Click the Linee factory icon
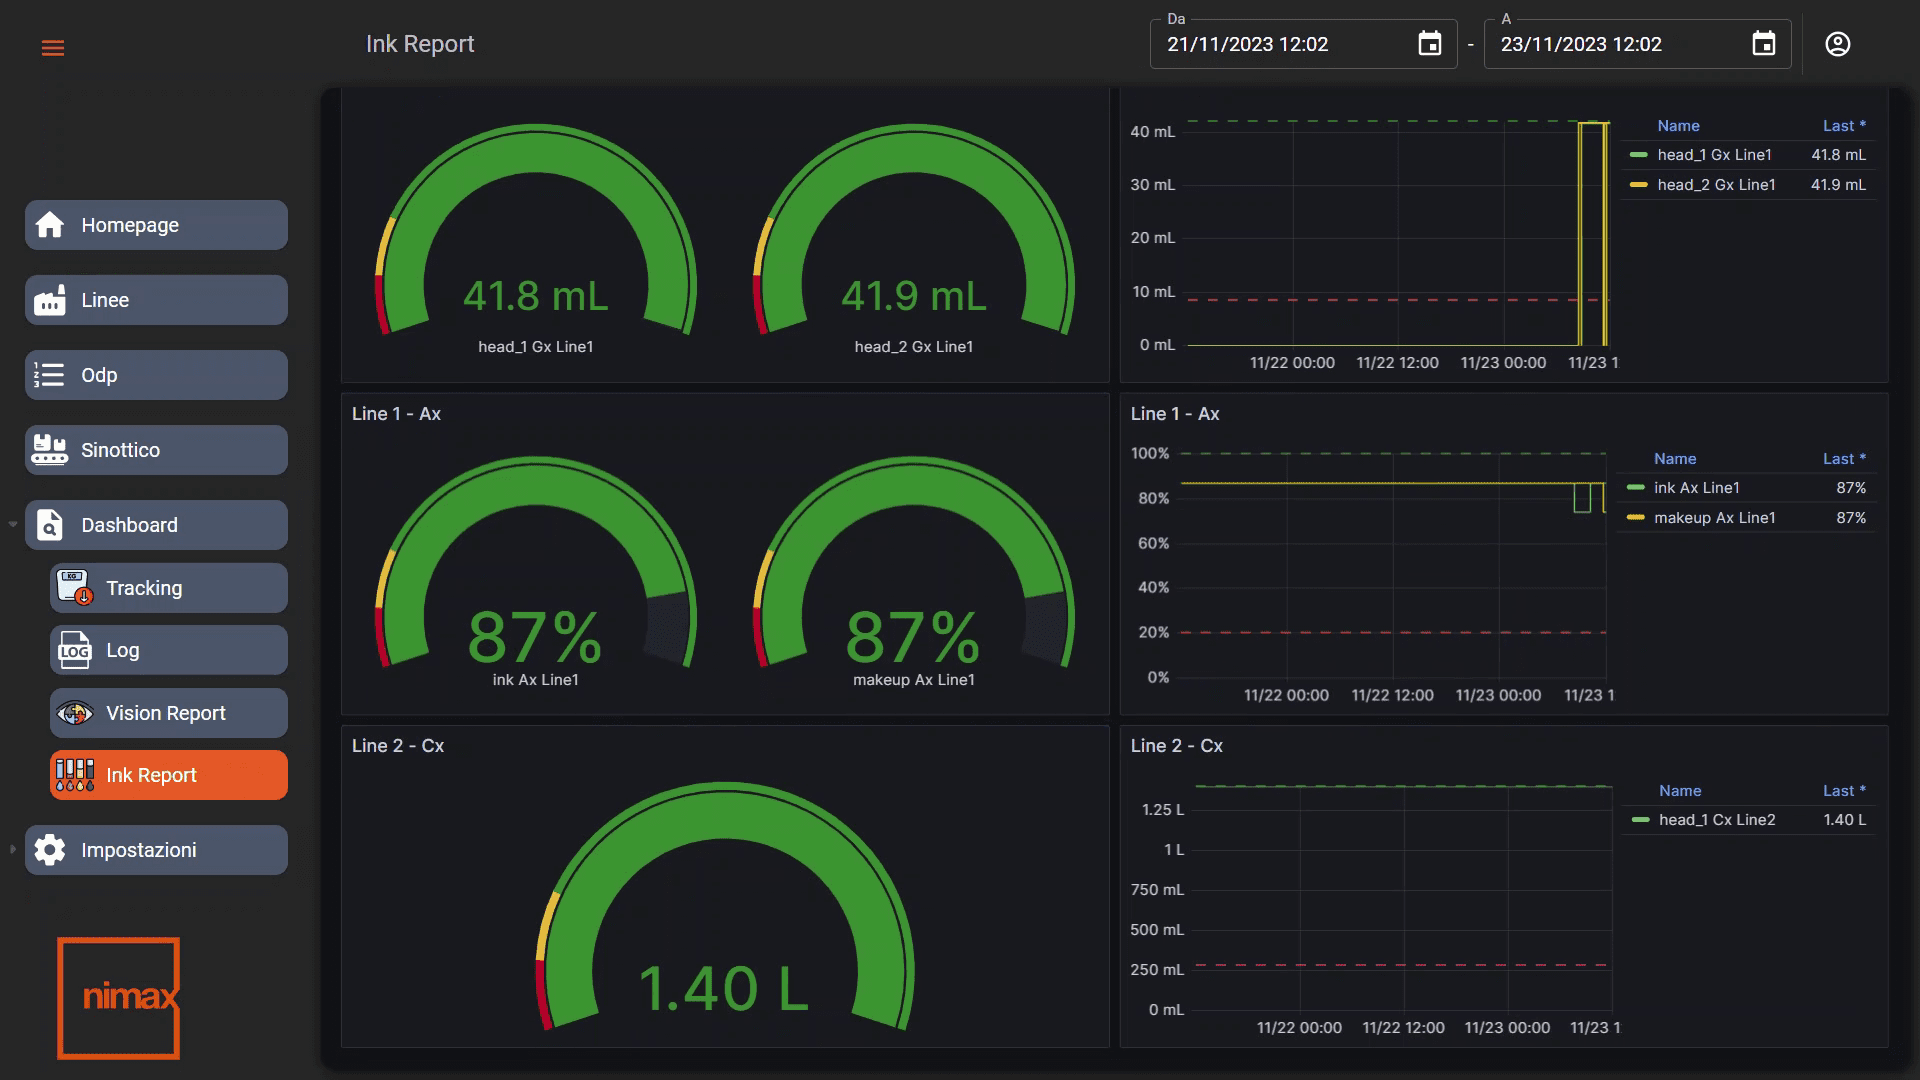1920x1080 pixels. (x=50, y=300)
